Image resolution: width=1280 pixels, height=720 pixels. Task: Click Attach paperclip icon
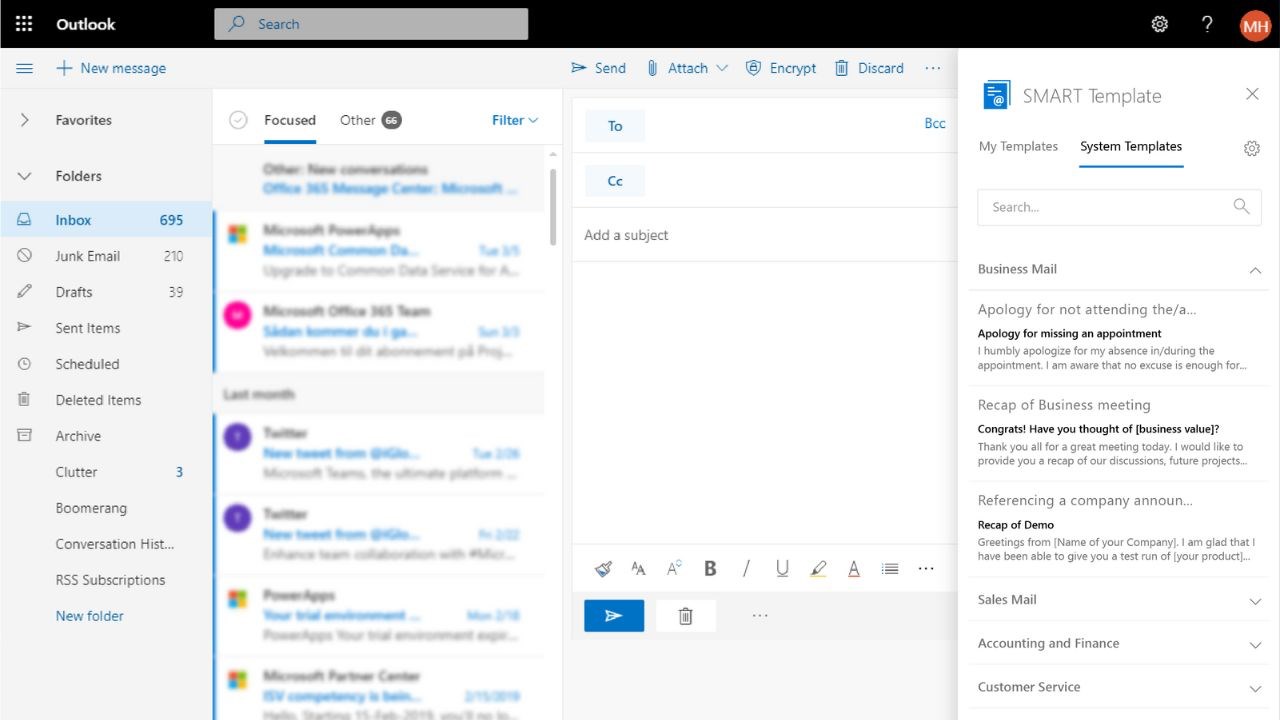tap(652, 68)
